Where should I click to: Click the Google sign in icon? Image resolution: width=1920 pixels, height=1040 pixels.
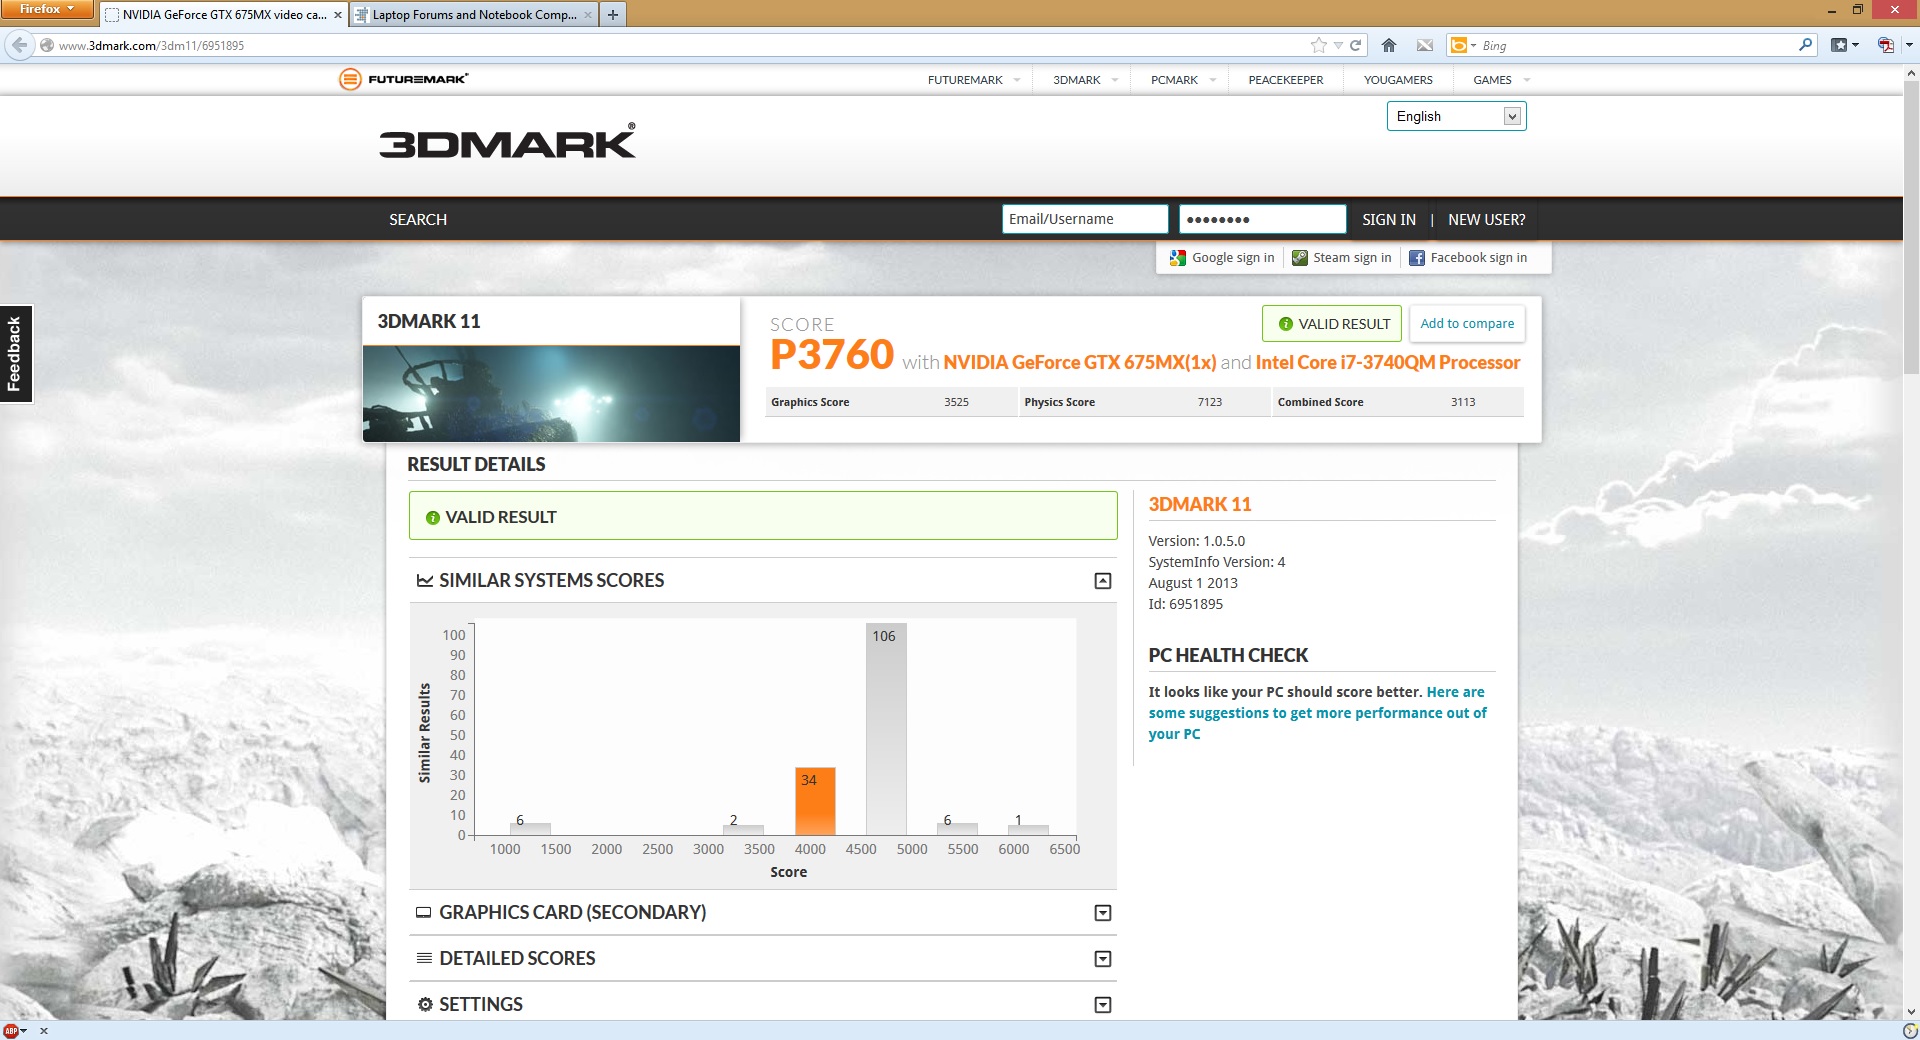coord(1178,258)
